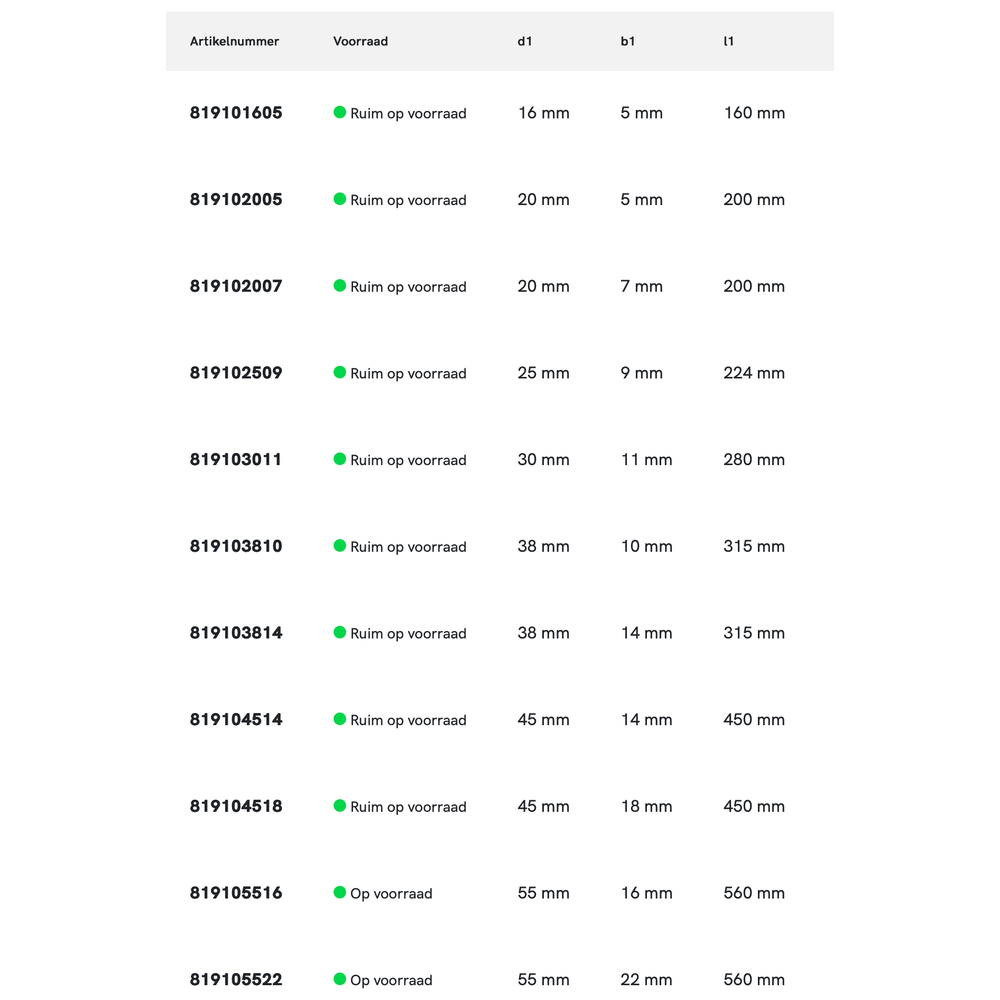Click green stock indicator for 819104518
Screen dimensions: 1000x1000
(x=340, y=805)
